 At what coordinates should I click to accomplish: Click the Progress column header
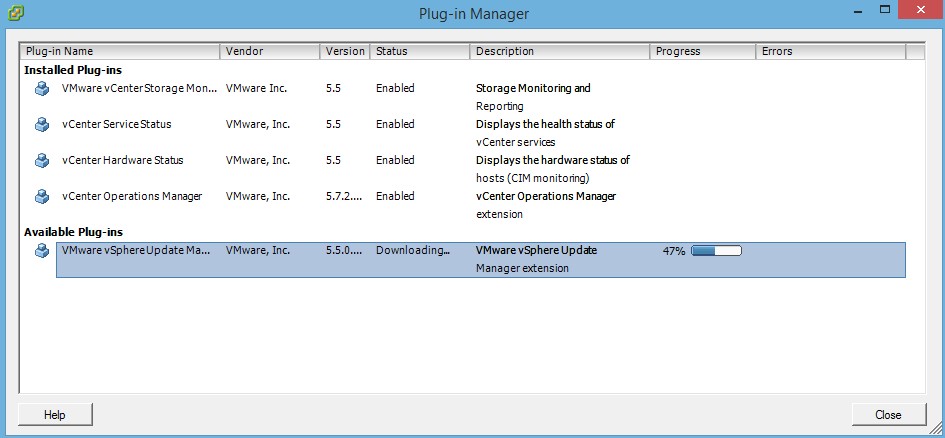[x=703, y=52]
